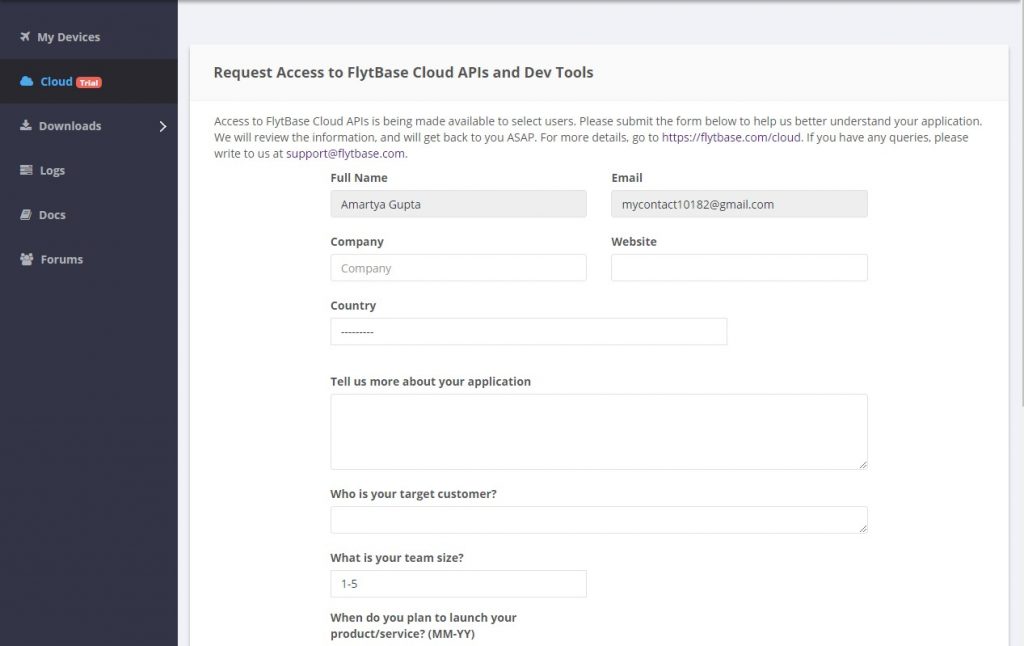This screenshot has height=646, width=1024.
Task: Click the Full Name field with Amartya Gupta
Action: tap(458, 204)
